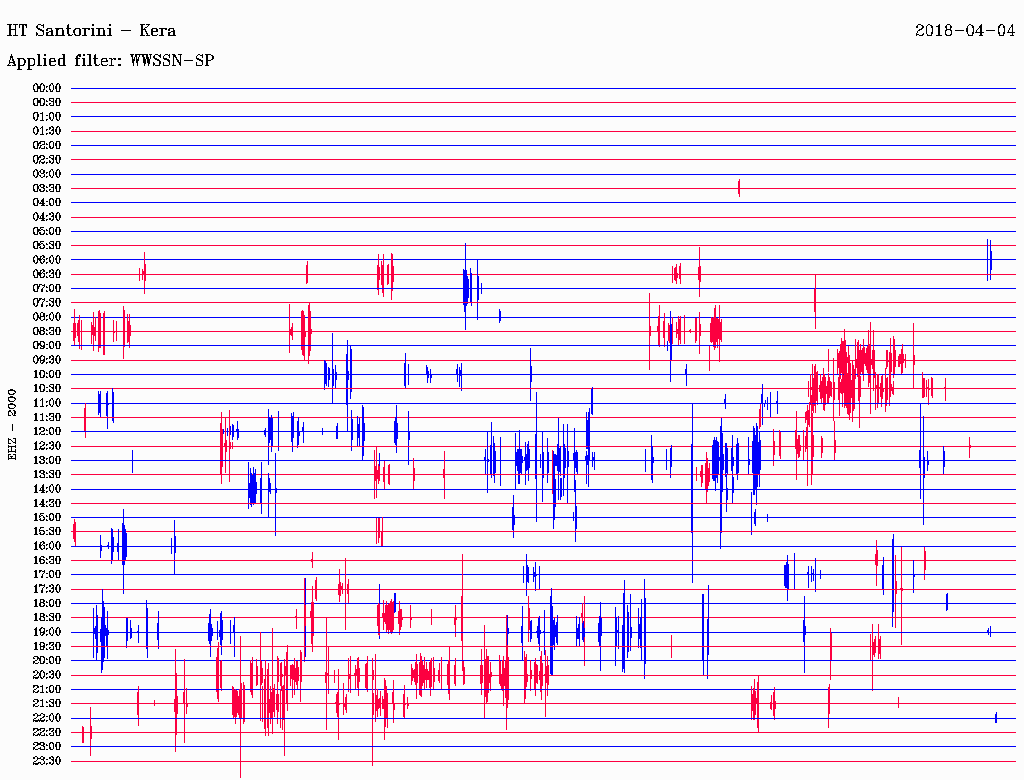This screenshot has width=1024, height=780.
Task: Select the 10:30 time label
Action: pos(47,389)
